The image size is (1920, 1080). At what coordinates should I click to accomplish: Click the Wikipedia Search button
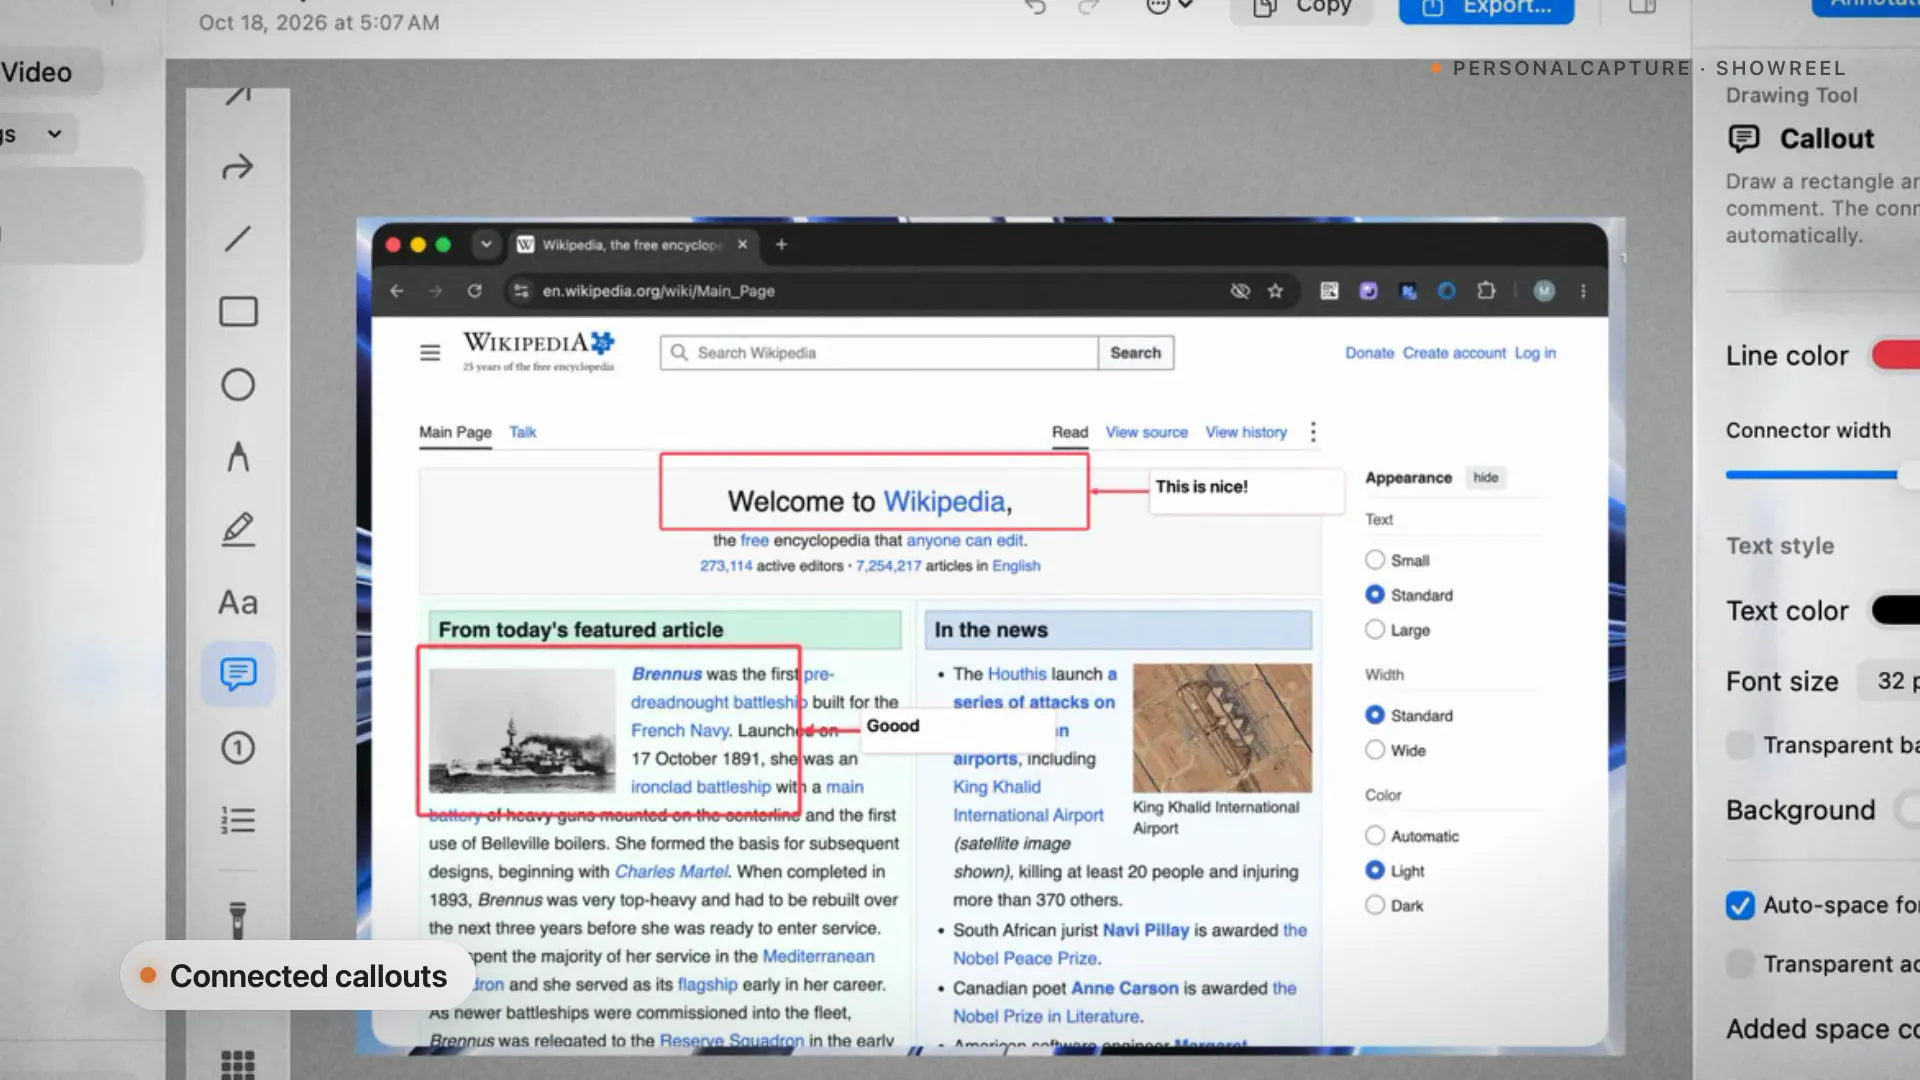tap(1136, 353)
